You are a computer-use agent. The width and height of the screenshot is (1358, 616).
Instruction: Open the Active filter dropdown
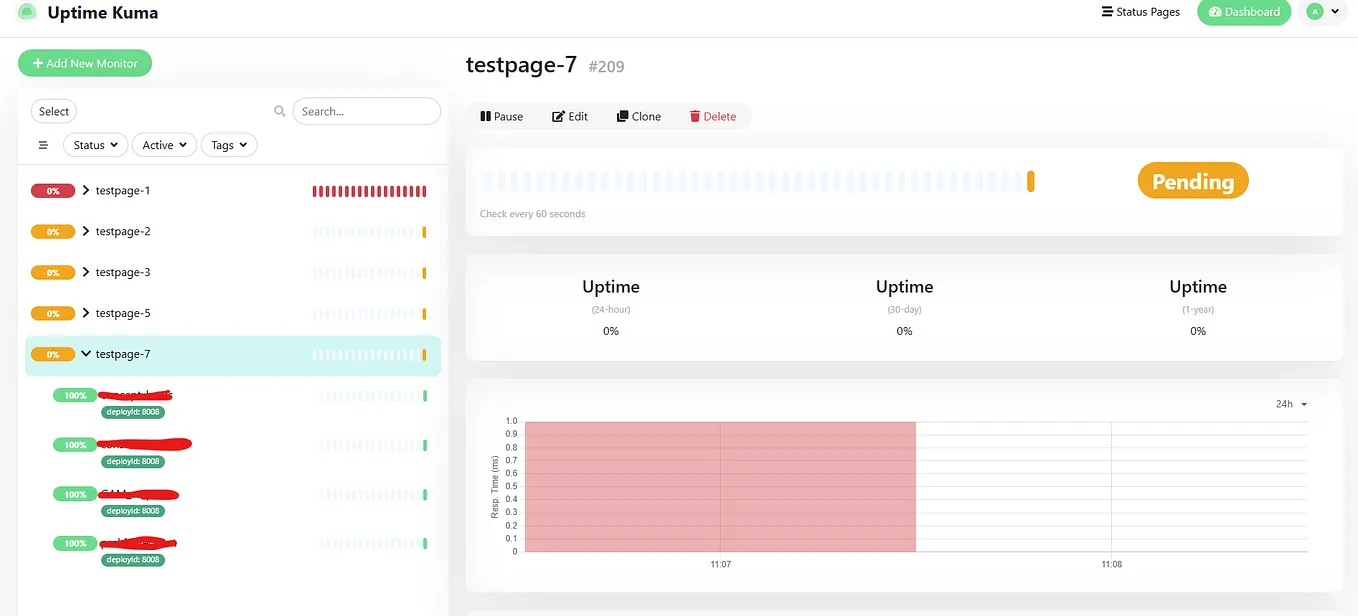click(x=163, y=145)
